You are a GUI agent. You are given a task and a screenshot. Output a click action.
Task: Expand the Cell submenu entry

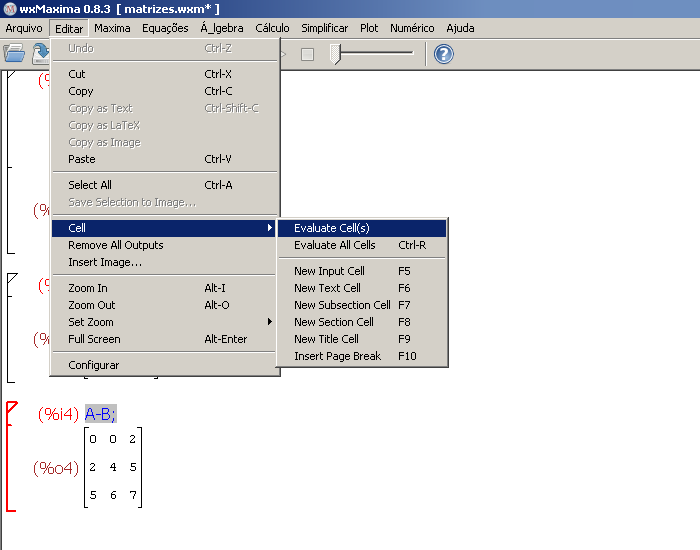pos(164,228)
